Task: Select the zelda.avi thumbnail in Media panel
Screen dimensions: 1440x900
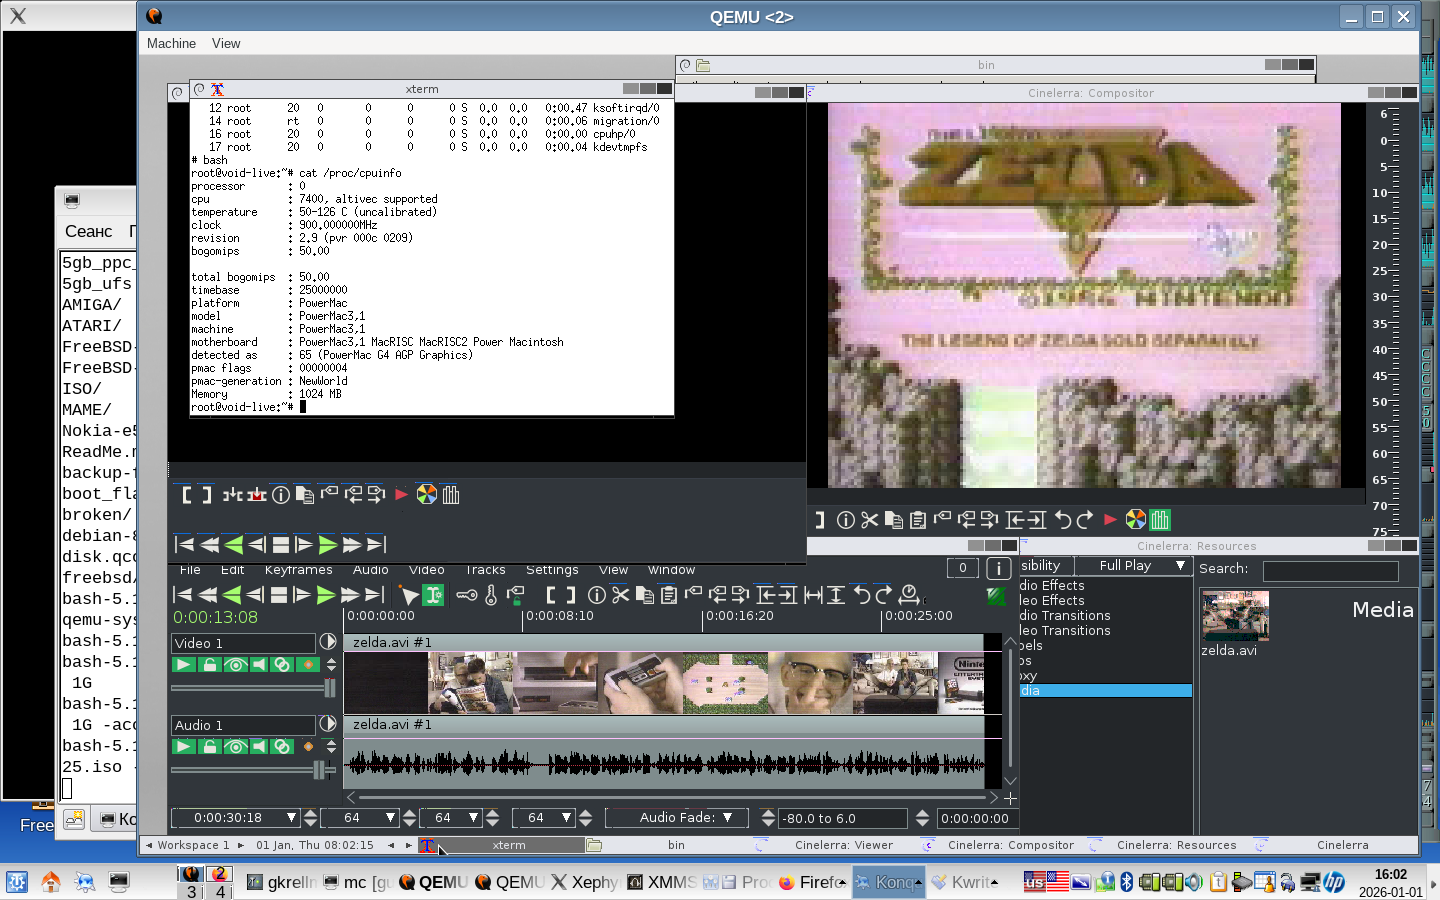Action: pyautogui.click(x=1235, y=616)
